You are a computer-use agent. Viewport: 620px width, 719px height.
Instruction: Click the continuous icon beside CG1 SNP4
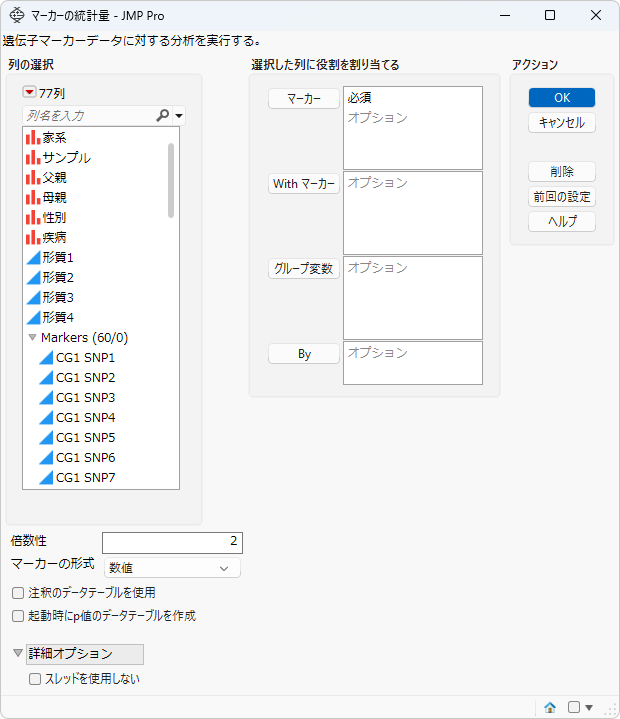[46, 418]
